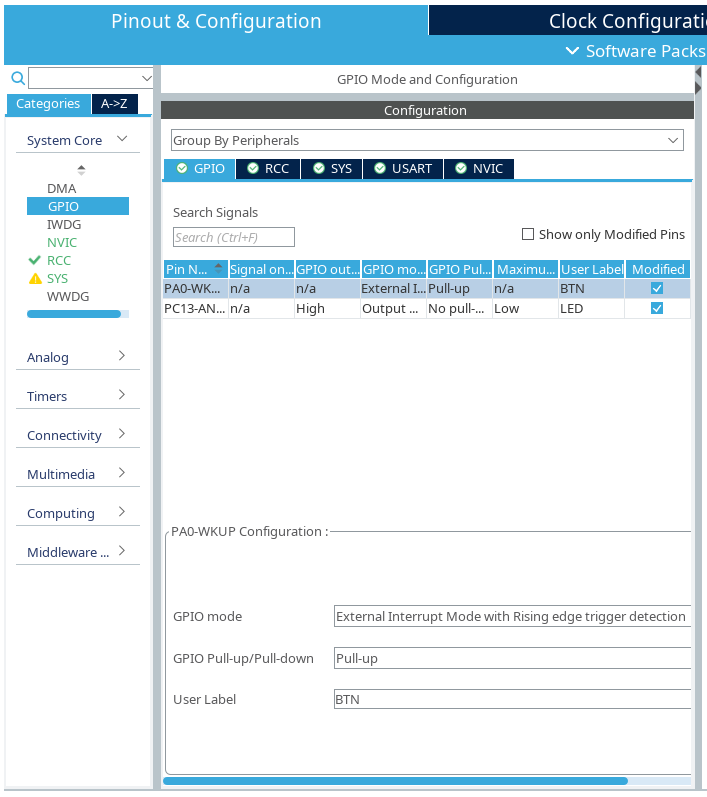This screenshot has height=797, width=707.
Task: Select the PA0-WKUP pin name cell
Action: point(196,289)
